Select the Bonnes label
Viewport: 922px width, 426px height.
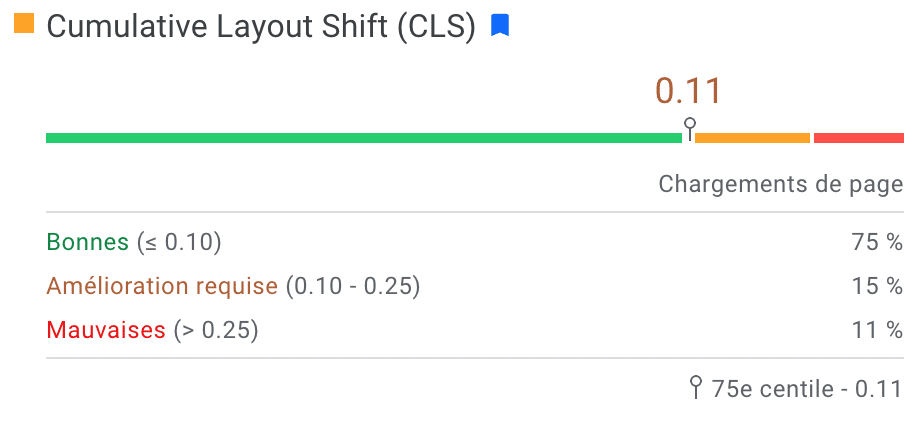coord(87,242)
